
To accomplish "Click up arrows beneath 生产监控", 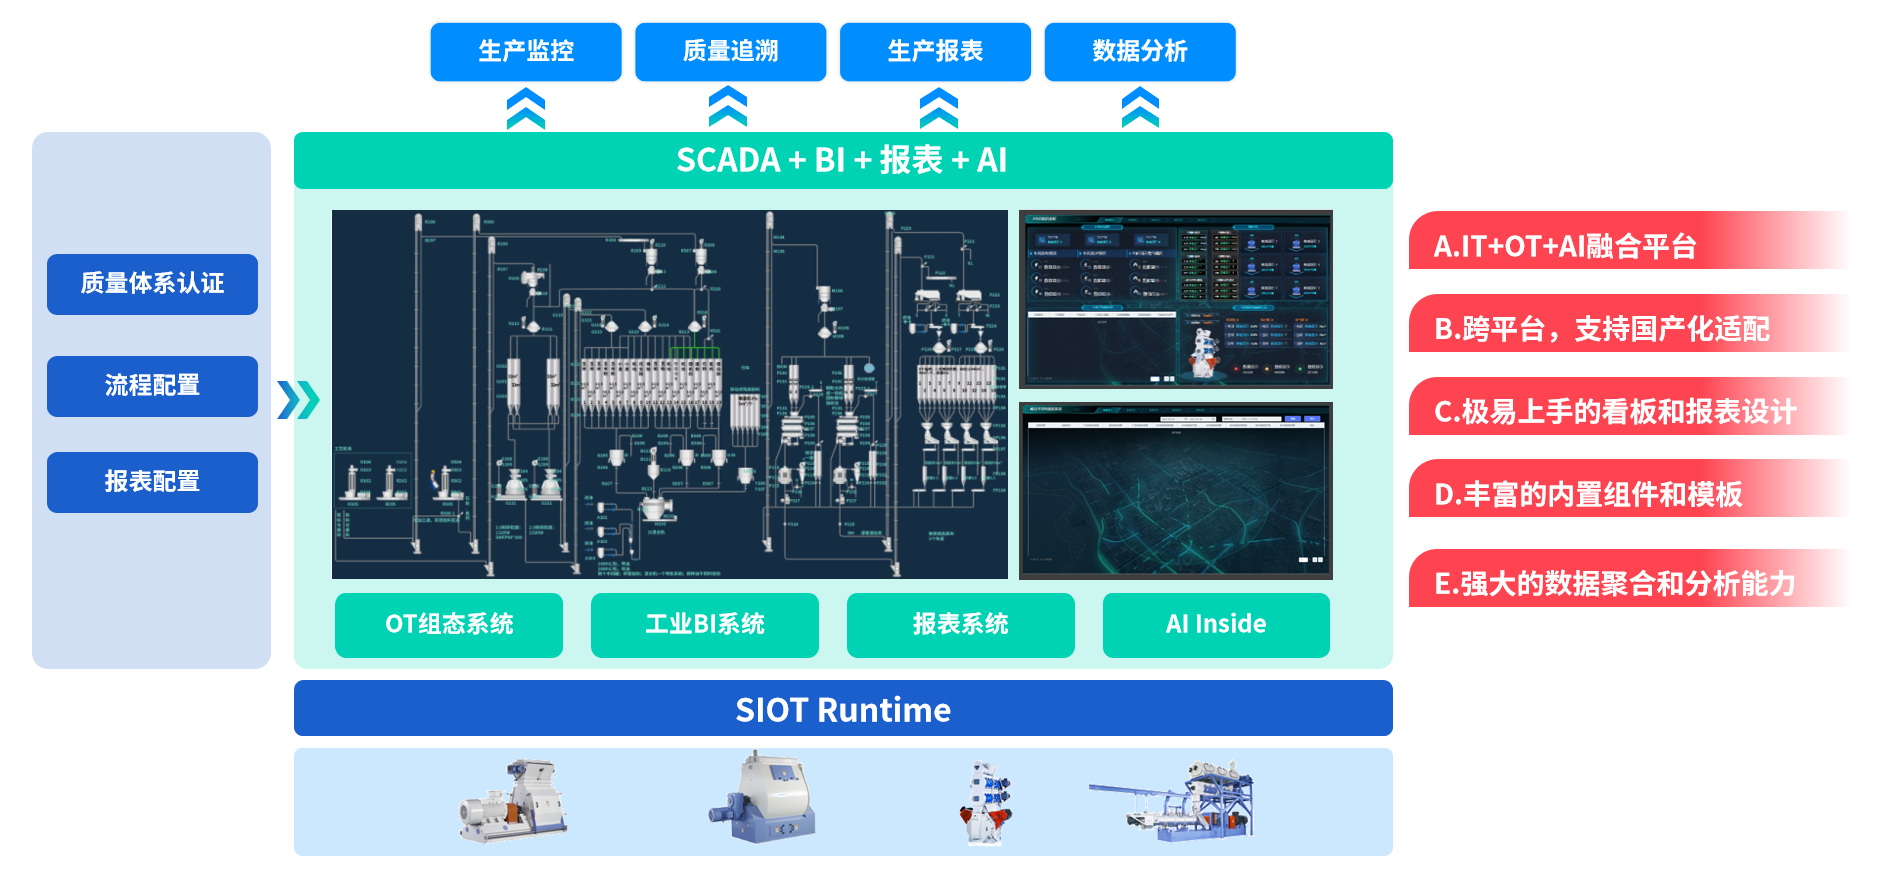I will 526,108.
